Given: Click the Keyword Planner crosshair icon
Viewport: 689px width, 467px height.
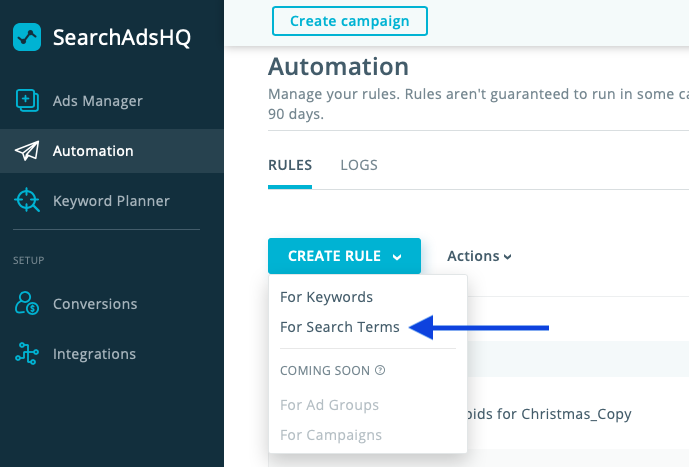Looking at the screenshot, I should (x=27, y=201).
